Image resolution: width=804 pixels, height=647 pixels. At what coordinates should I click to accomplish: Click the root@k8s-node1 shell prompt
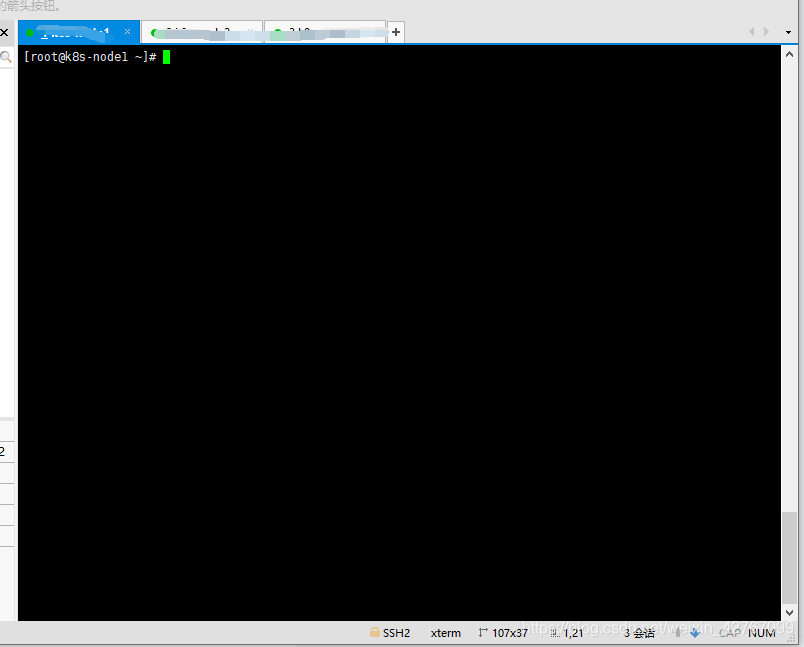point(90,57)
